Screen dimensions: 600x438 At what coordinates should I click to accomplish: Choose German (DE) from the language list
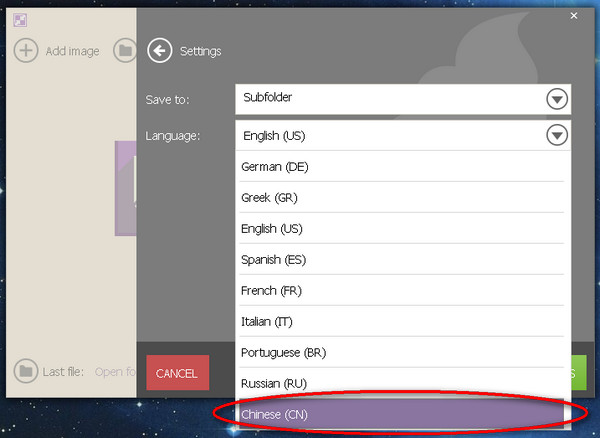pyautogui.click(x=402, y=166)
